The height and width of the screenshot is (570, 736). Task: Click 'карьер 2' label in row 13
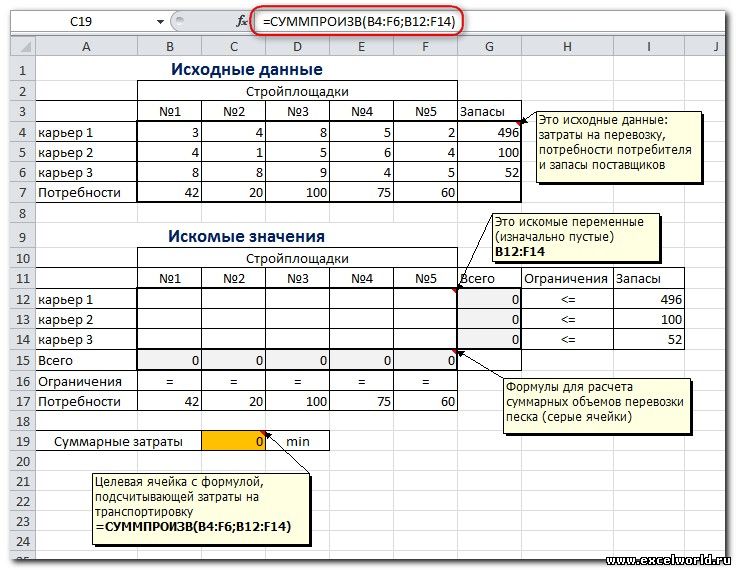click(86, 319)
